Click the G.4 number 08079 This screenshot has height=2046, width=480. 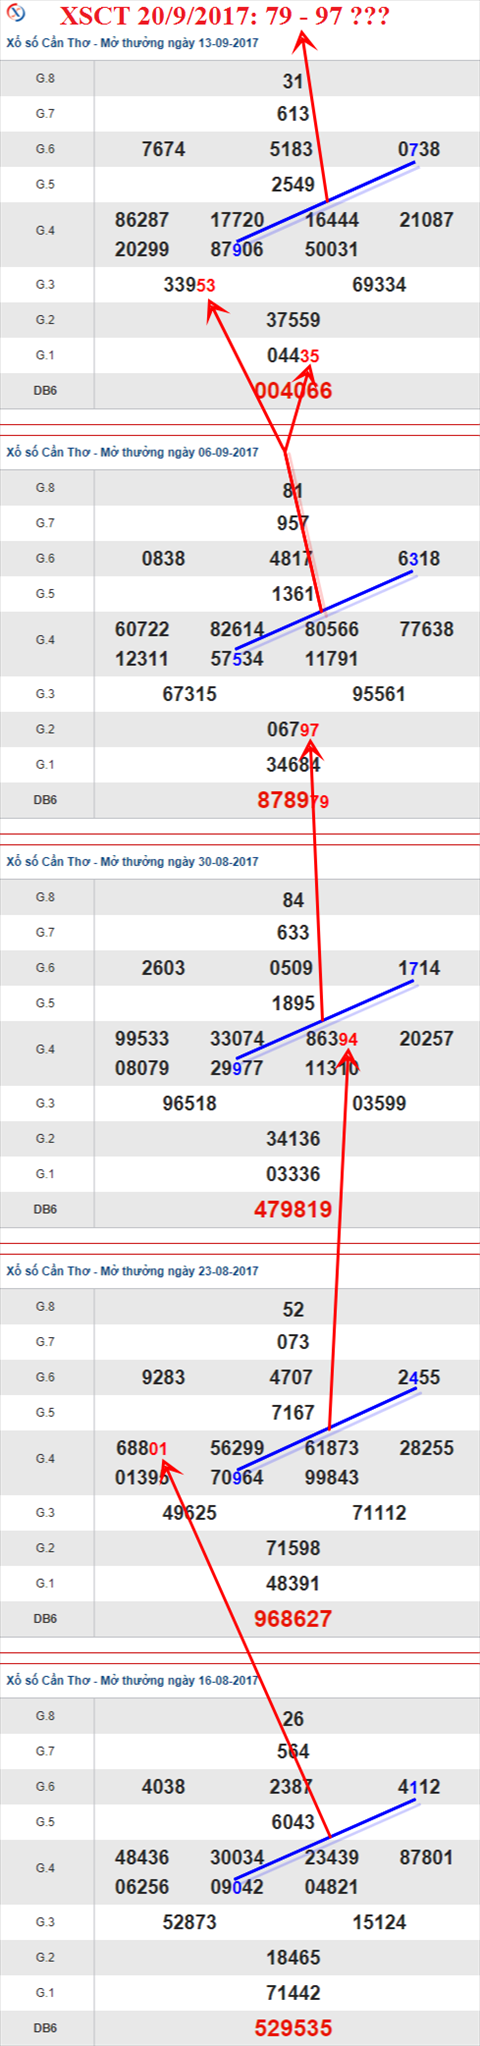(x=142, y=1068)
